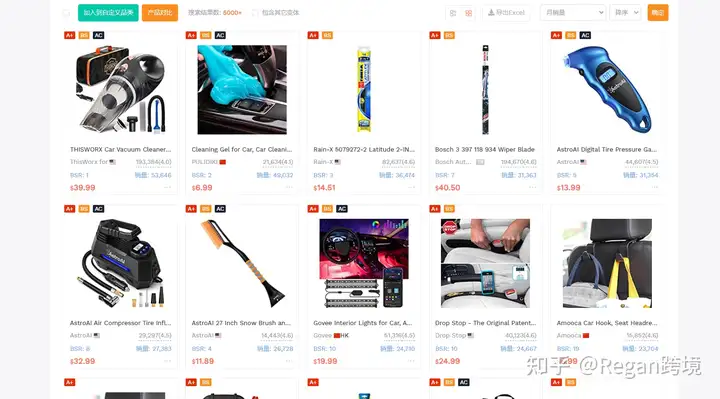Open the 月销量 sort field dropdown
This screenshot has height=399, width=720.
tap(573, 13)
